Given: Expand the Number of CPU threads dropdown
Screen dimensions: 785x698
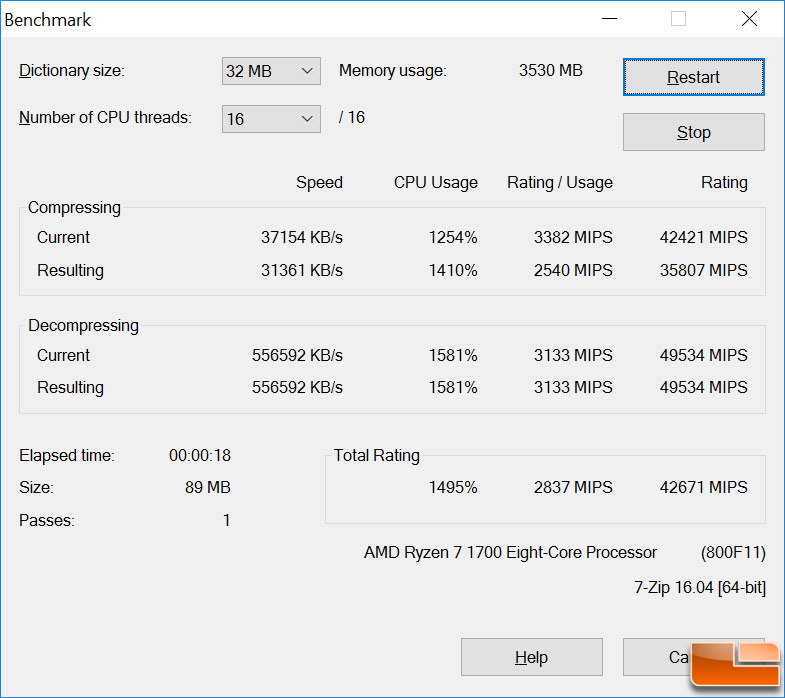Looking at the screenshot, I should pos(271,119).
